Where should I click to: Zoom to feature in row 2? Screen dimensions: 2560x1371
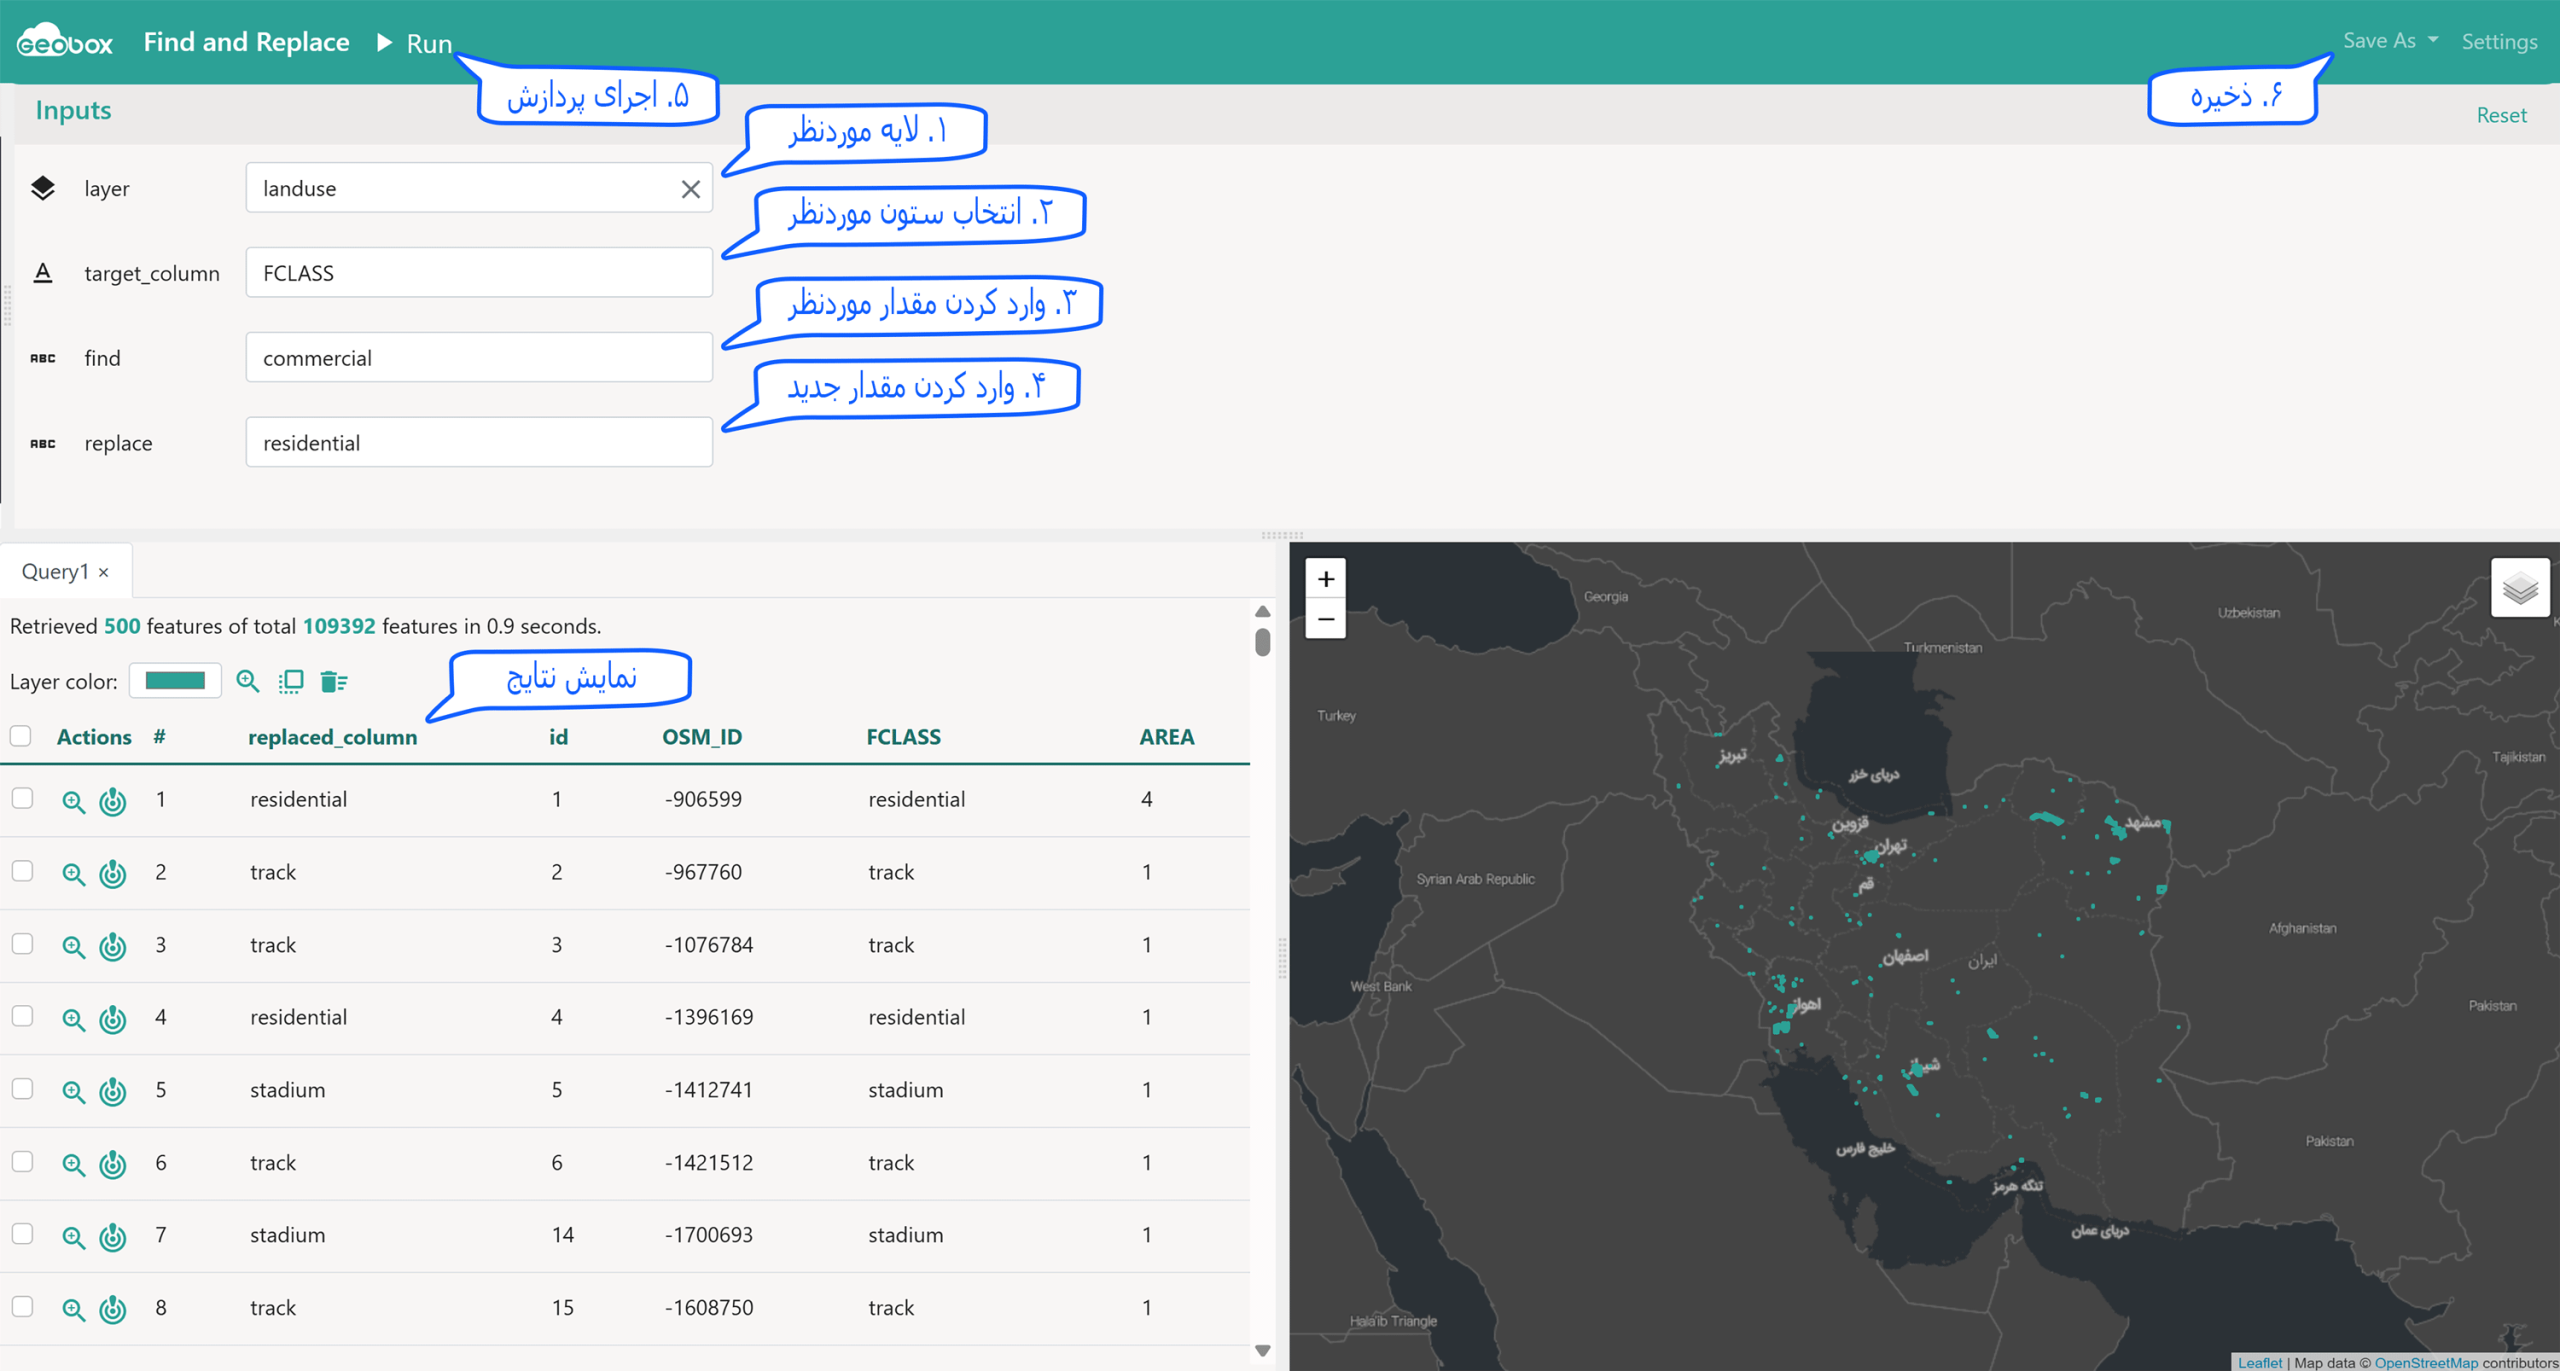click(73, 874)
